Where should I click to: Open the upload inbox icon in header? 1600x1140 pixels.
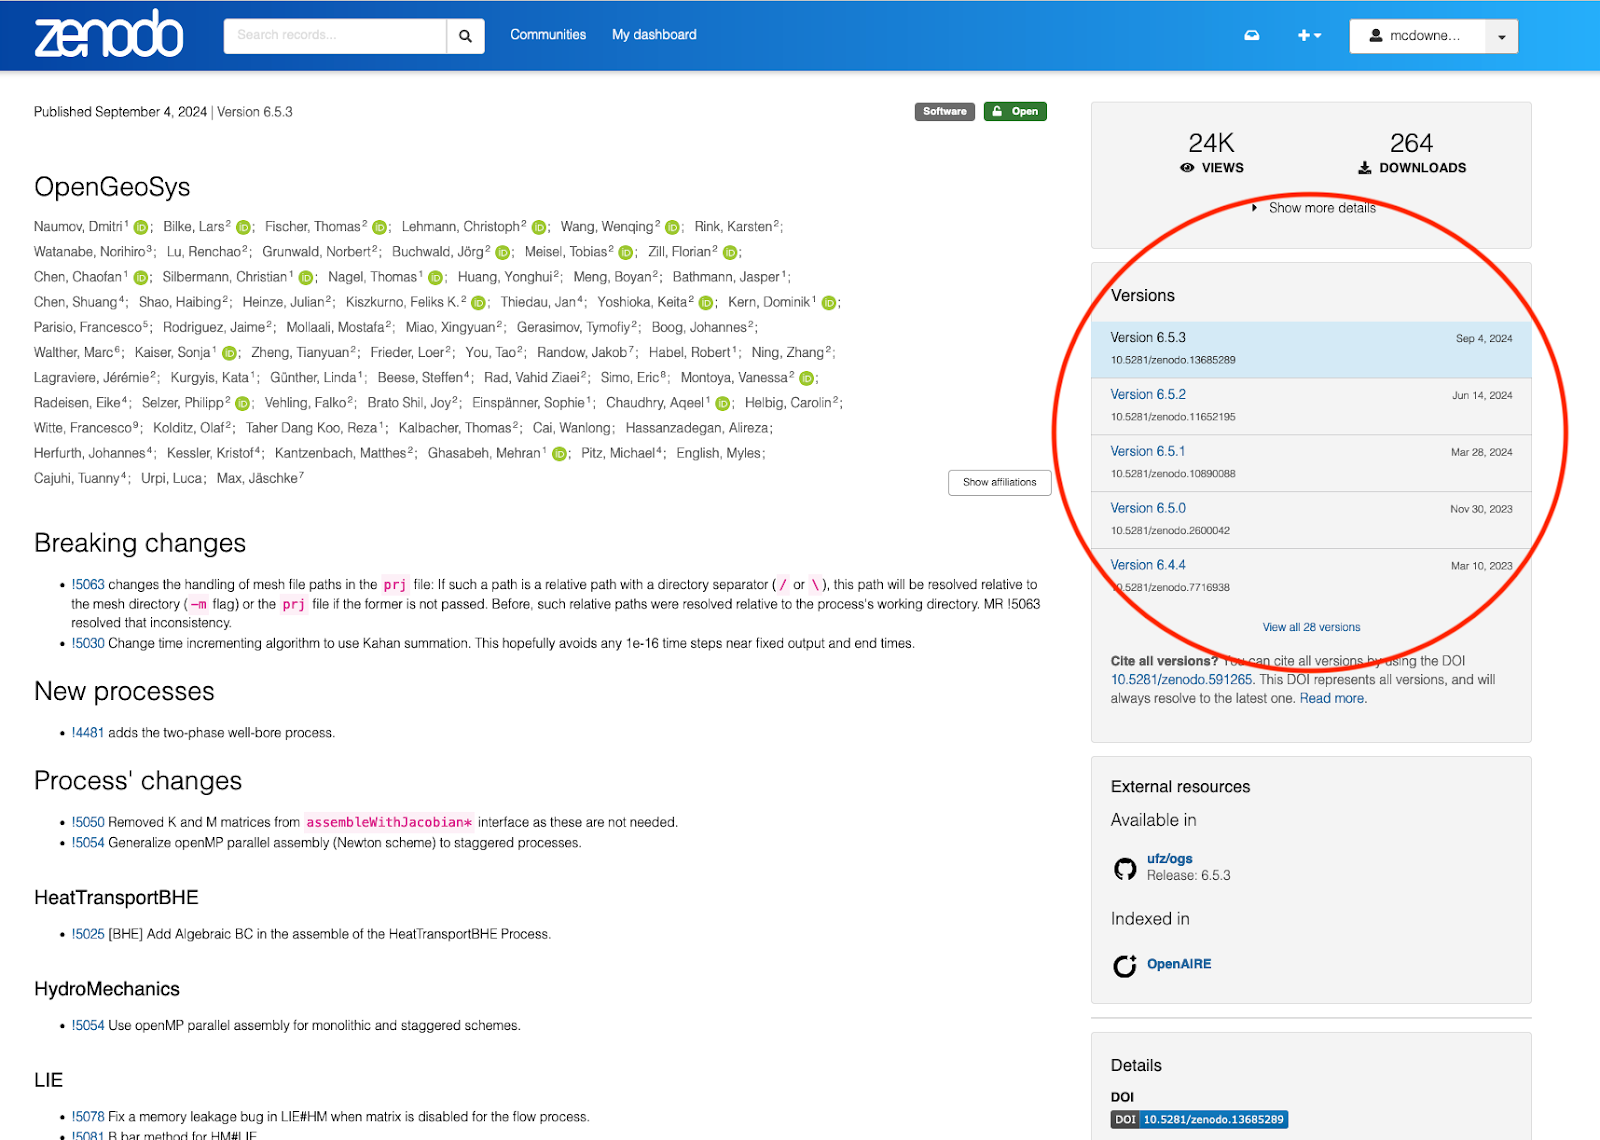[1251, 35]
